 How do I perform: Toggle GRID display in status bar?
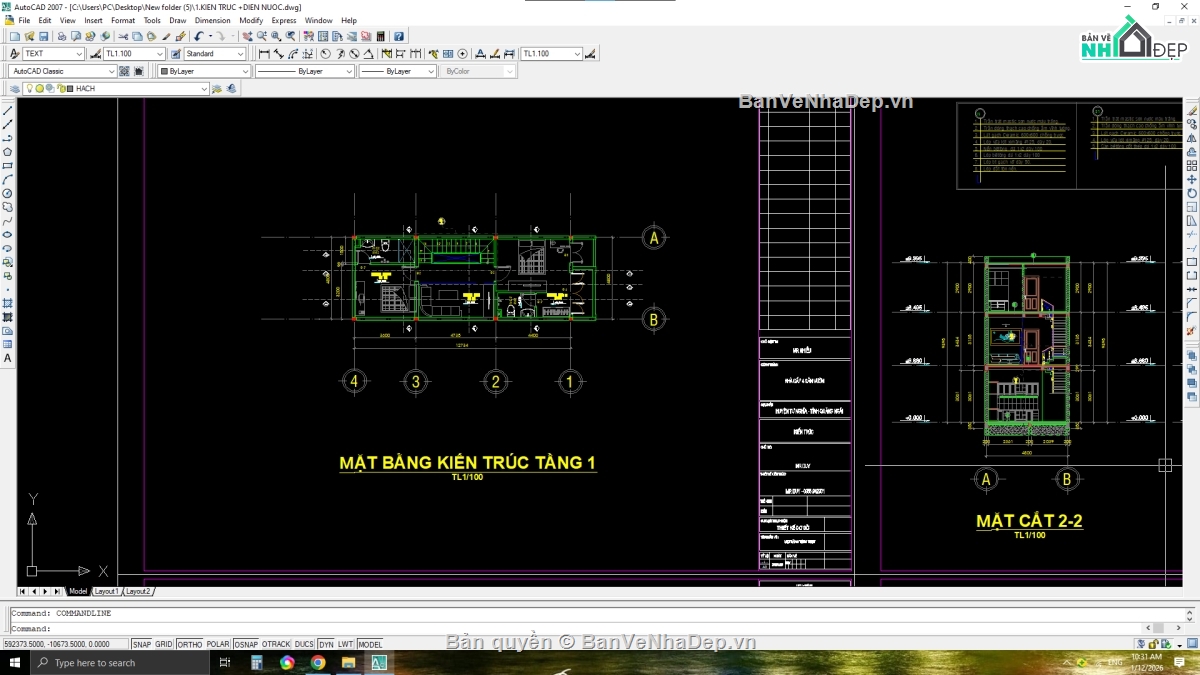point(164,645)
